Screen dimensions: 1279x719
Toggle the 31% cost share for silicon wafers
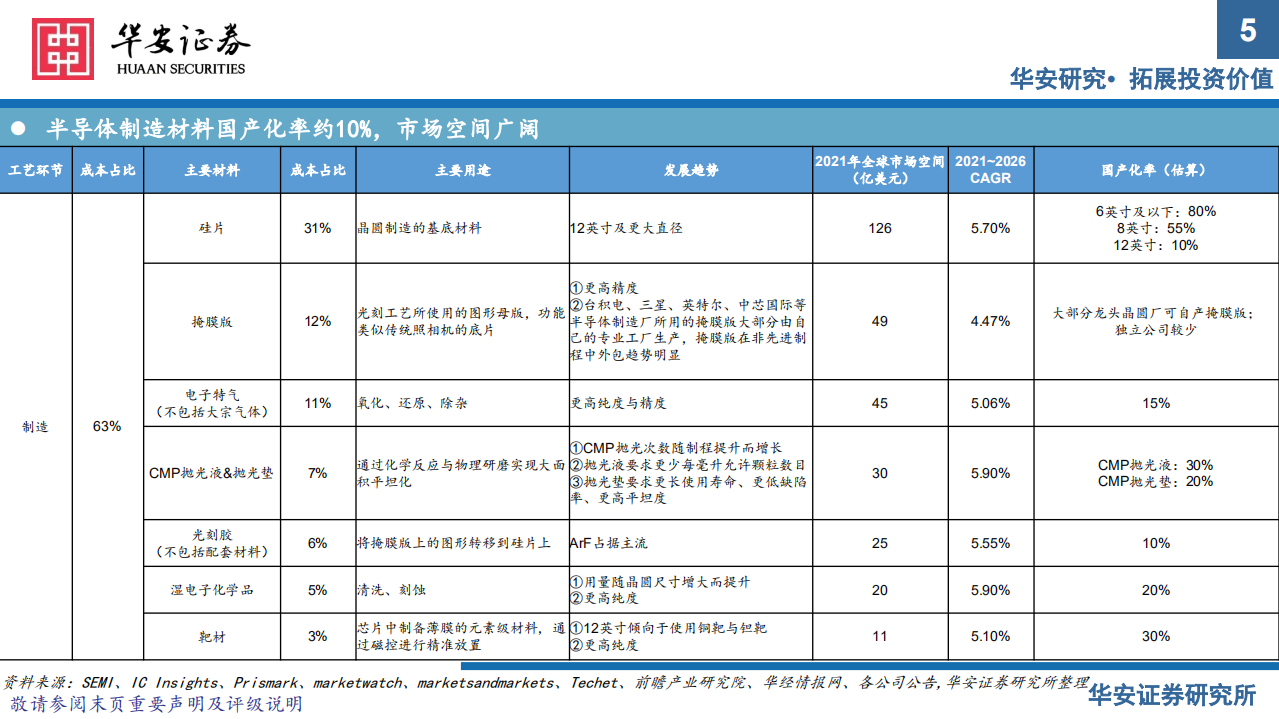(x=318, y=227)
